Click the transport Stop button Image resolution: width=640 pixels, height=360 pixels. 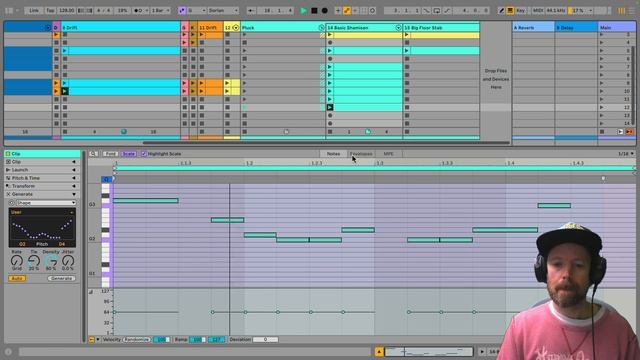tap(314, 11)
